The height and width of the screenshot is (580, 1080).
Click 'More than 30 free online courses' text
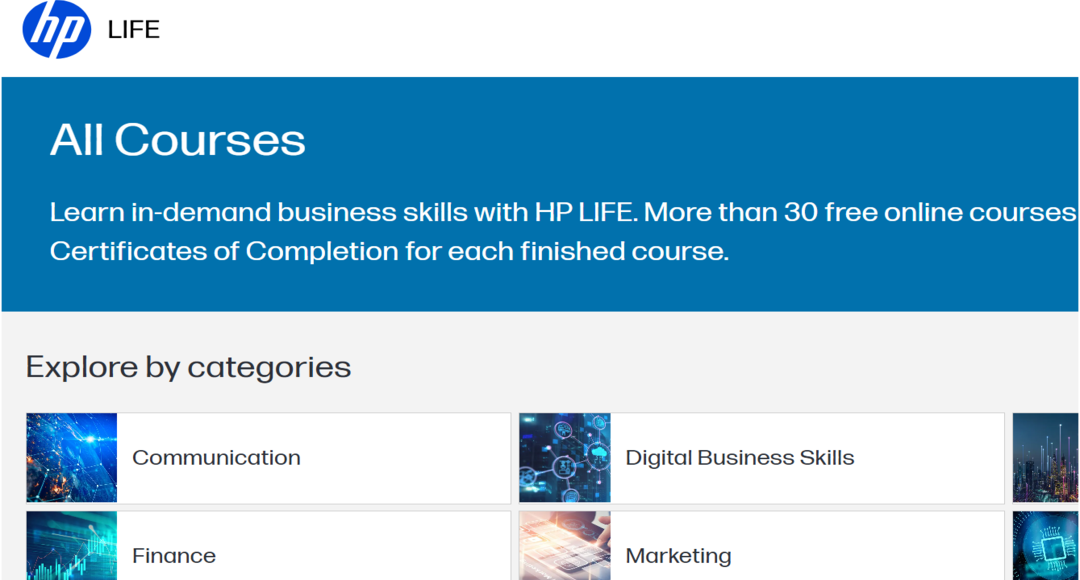(x=862, y=212)
